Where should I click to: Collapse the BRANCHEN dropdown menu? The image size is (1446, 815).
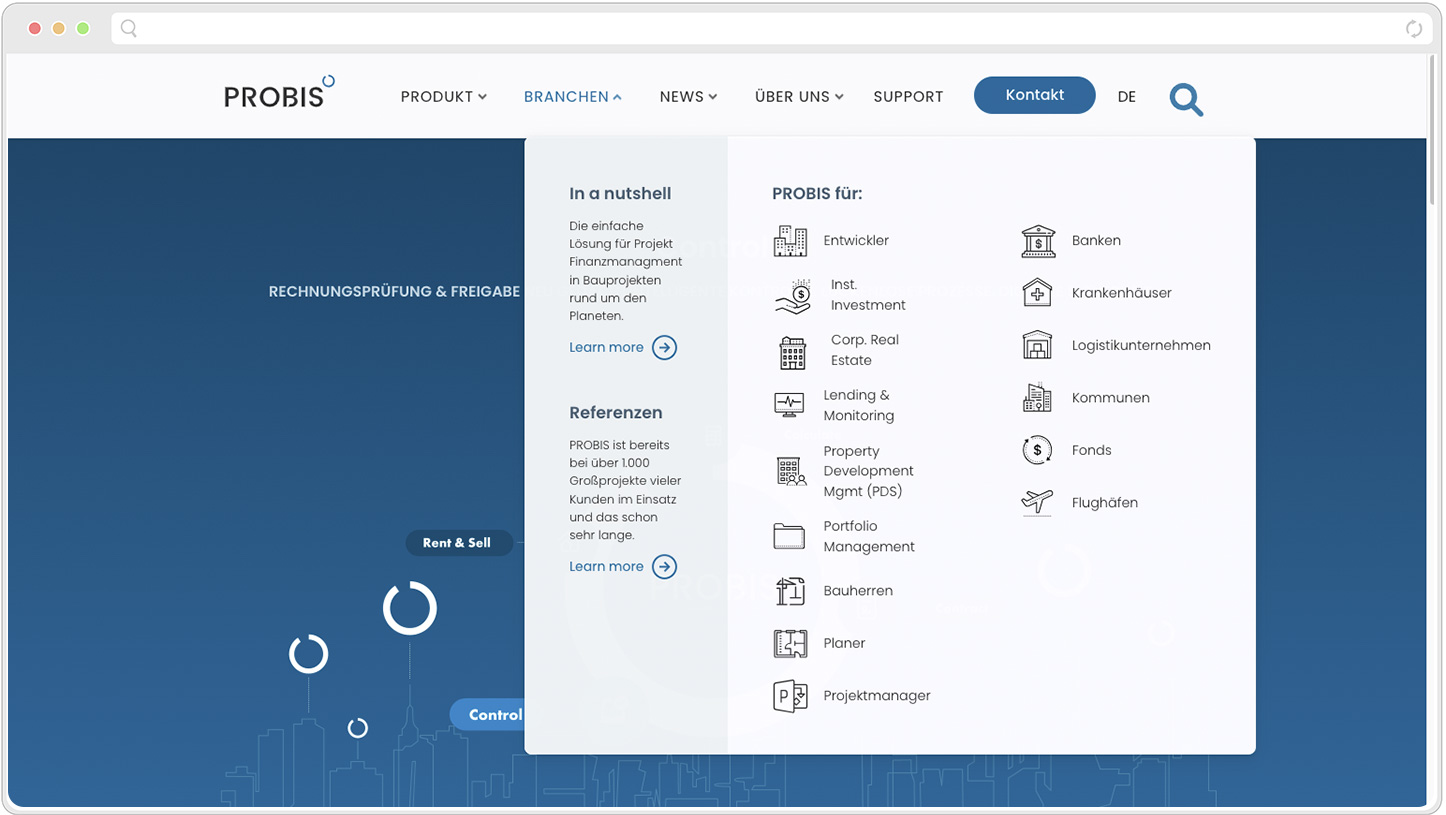pos(572,97)
